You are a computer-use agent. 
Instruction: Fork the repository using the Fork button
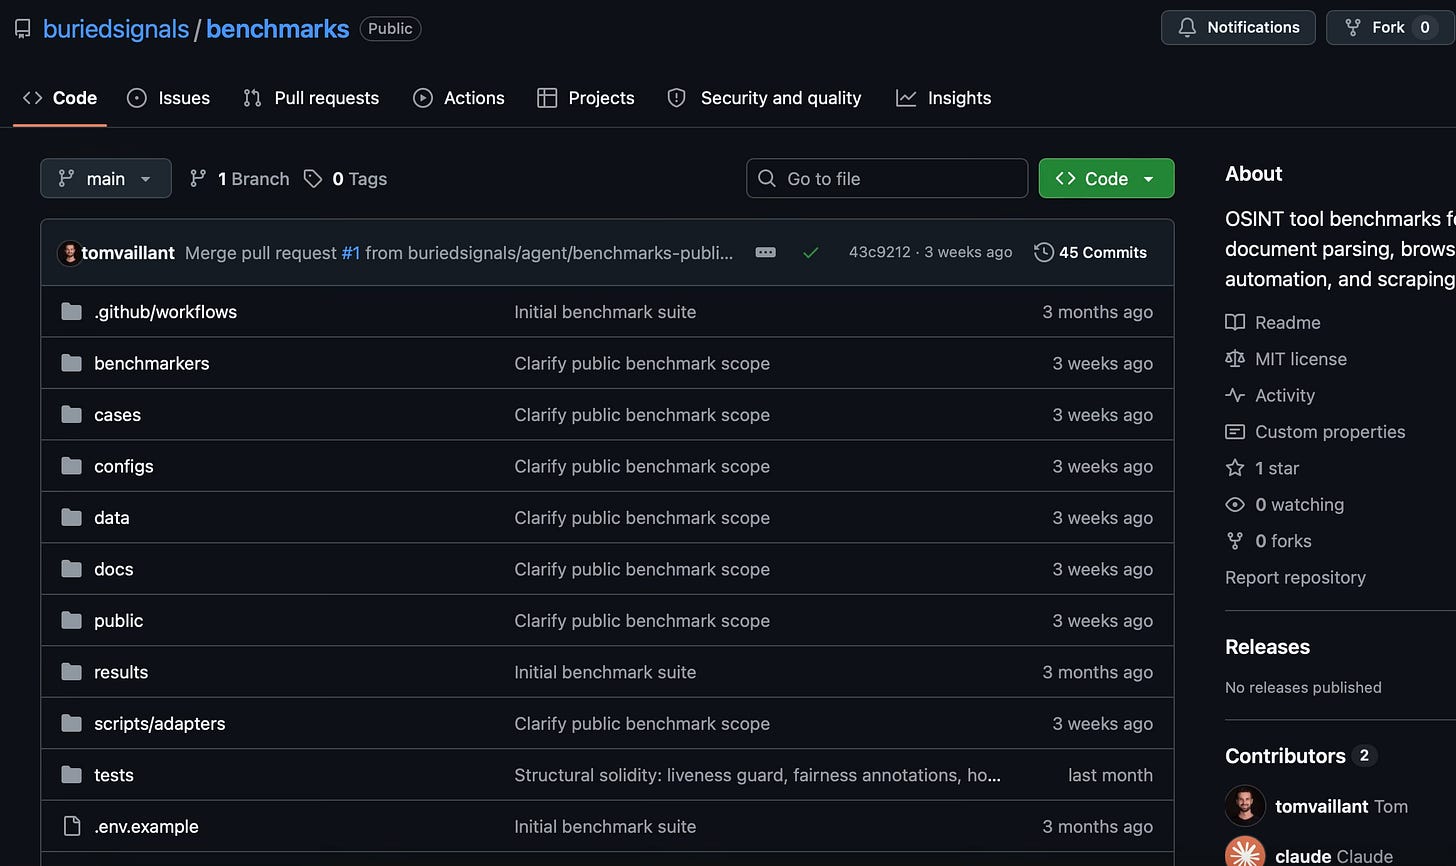point(1390,27)
